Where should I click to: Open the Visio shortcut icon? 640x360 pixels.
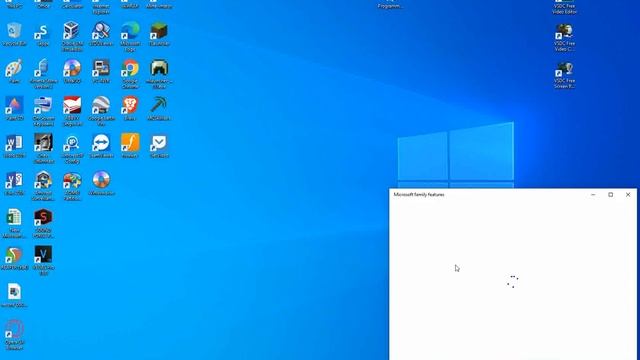pyautogui.click(x=14, y=181)
